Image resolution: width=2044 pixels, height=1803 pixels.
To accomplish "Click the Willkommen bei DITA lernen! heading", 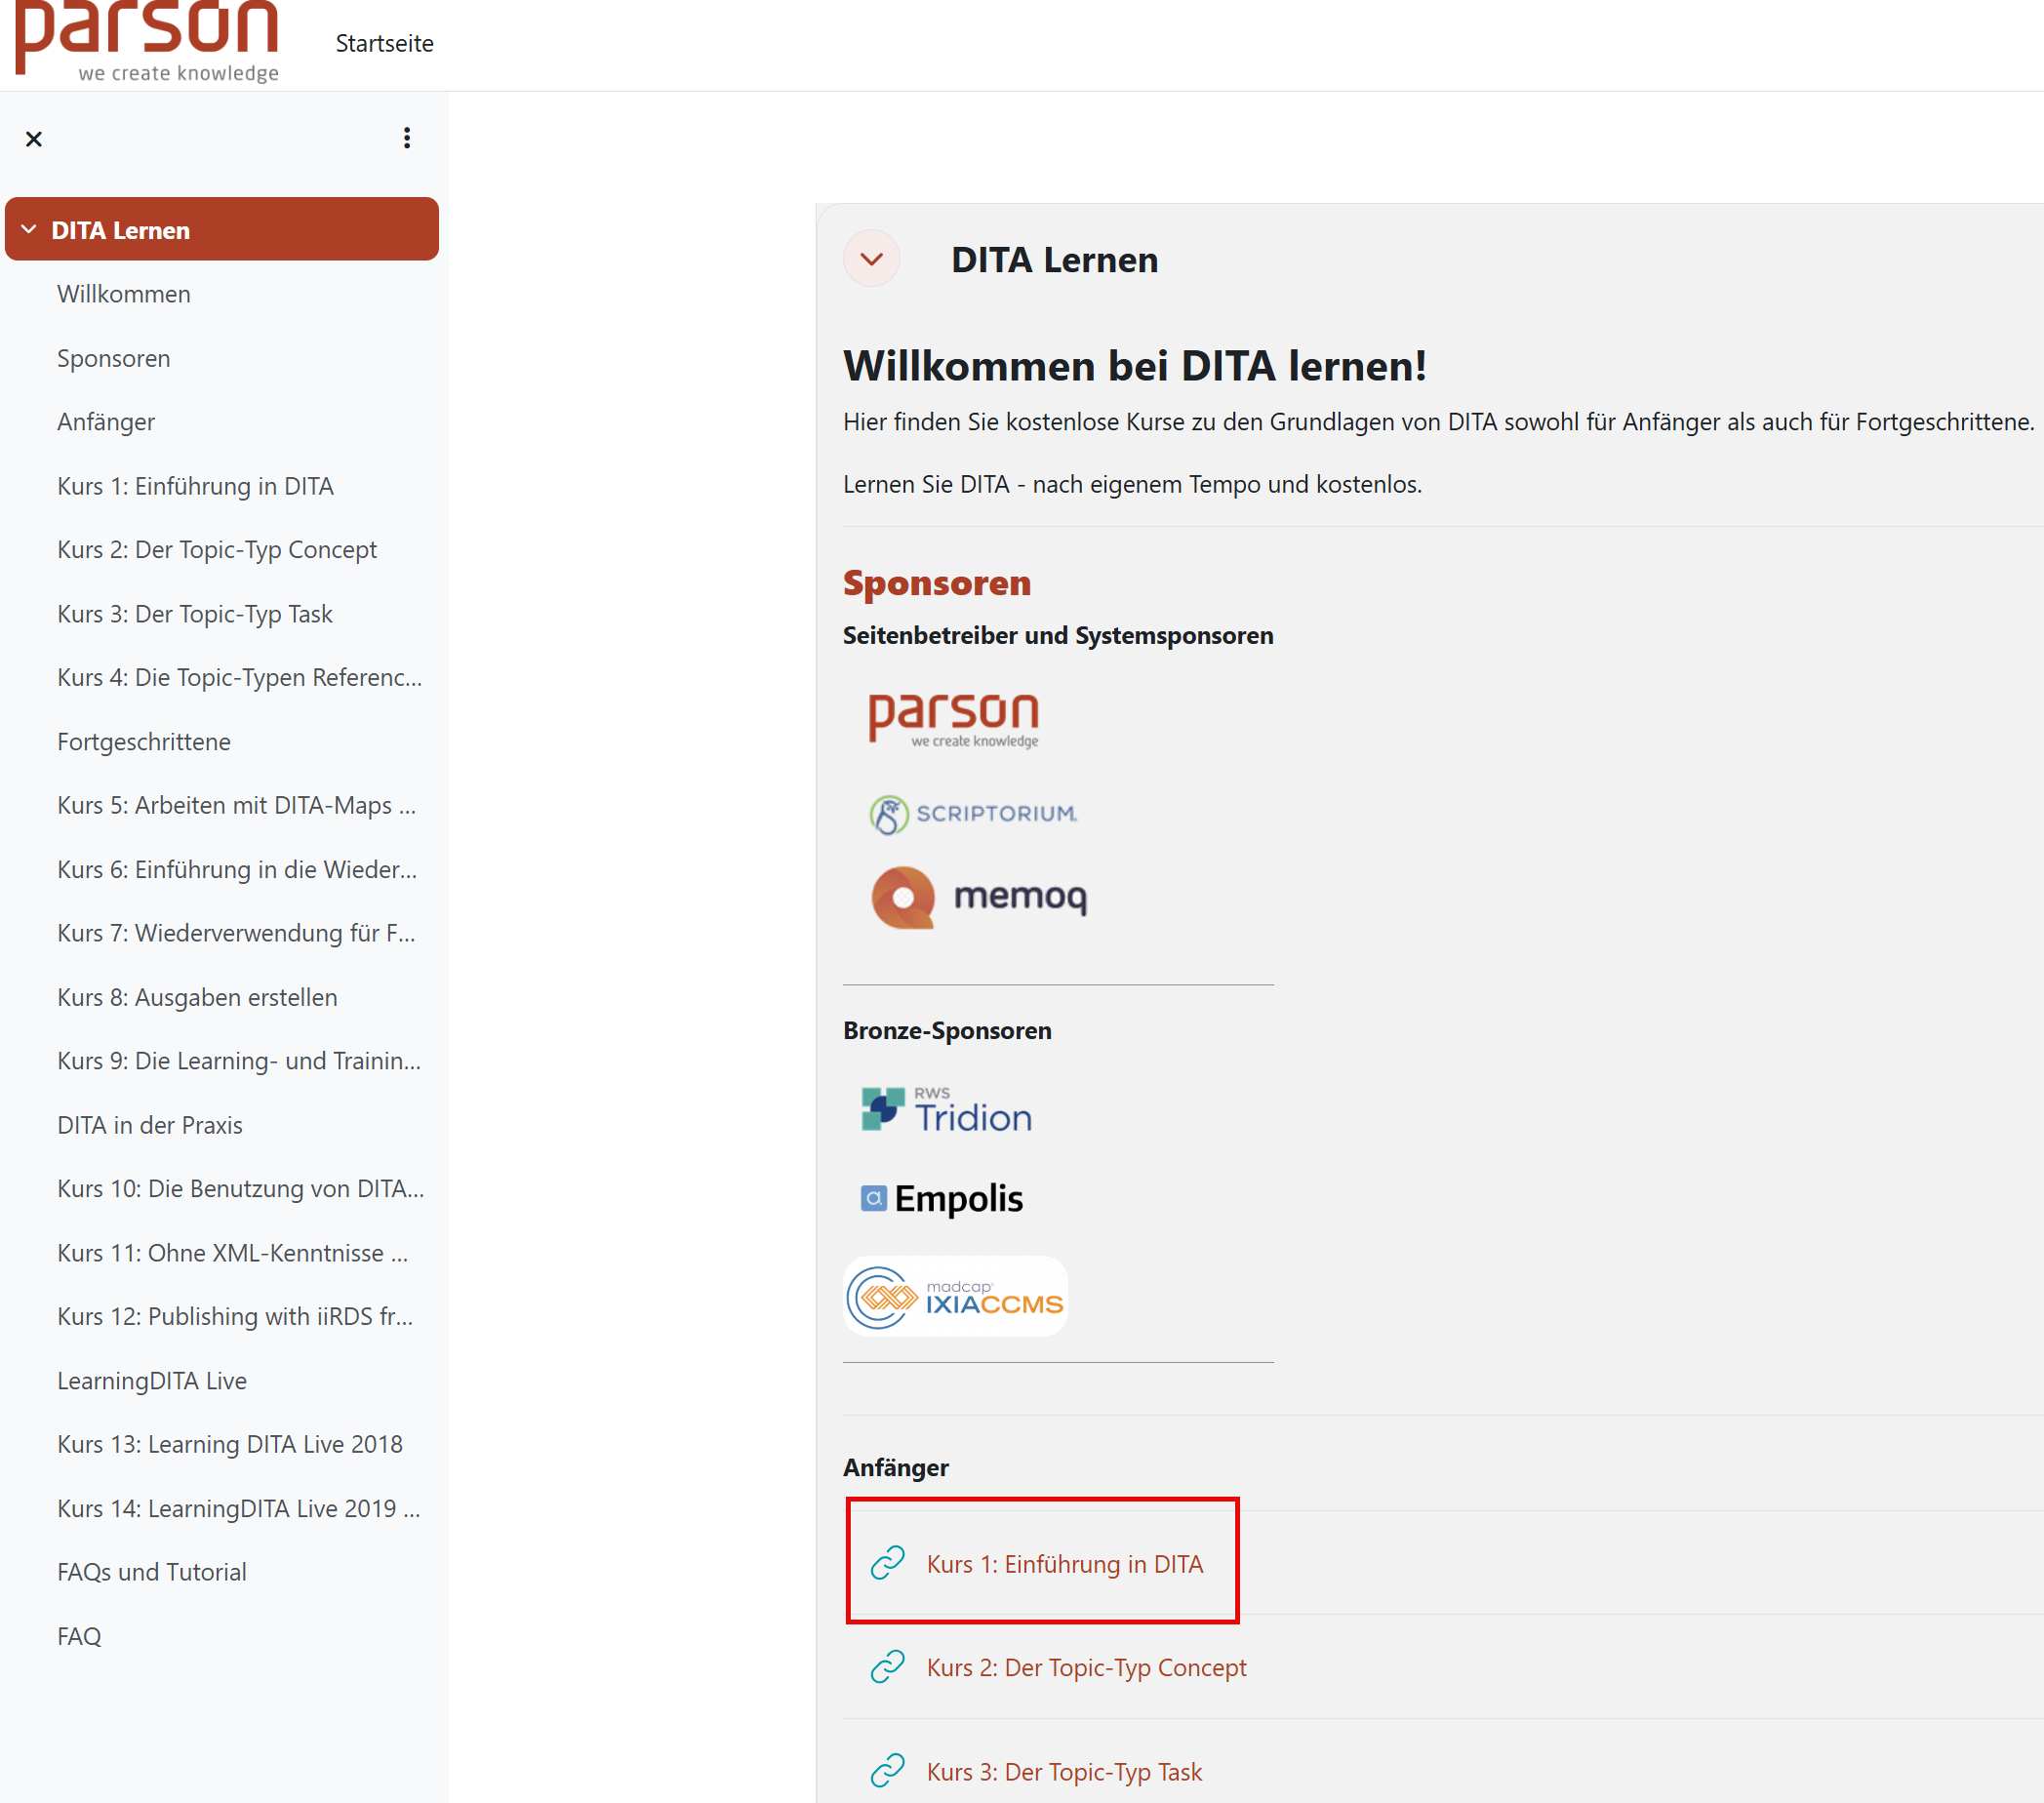I will click(x=1135, y=366).
